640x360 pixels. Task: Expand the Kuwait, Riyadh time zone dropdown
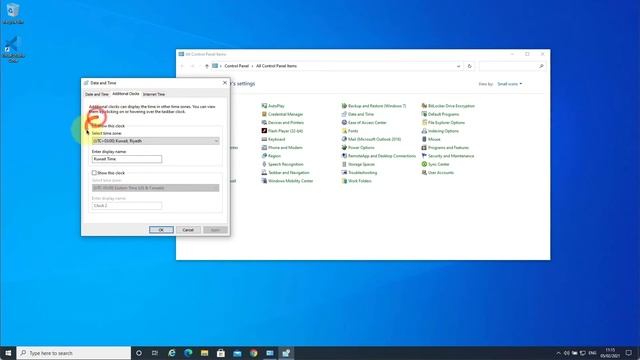[x=156, y=141]
